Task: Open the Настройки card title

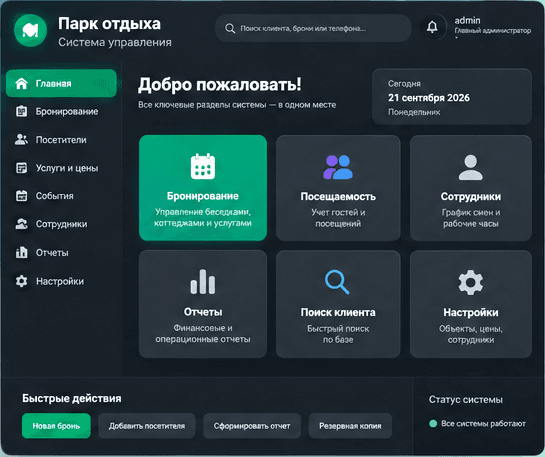Action: (471, 312)
